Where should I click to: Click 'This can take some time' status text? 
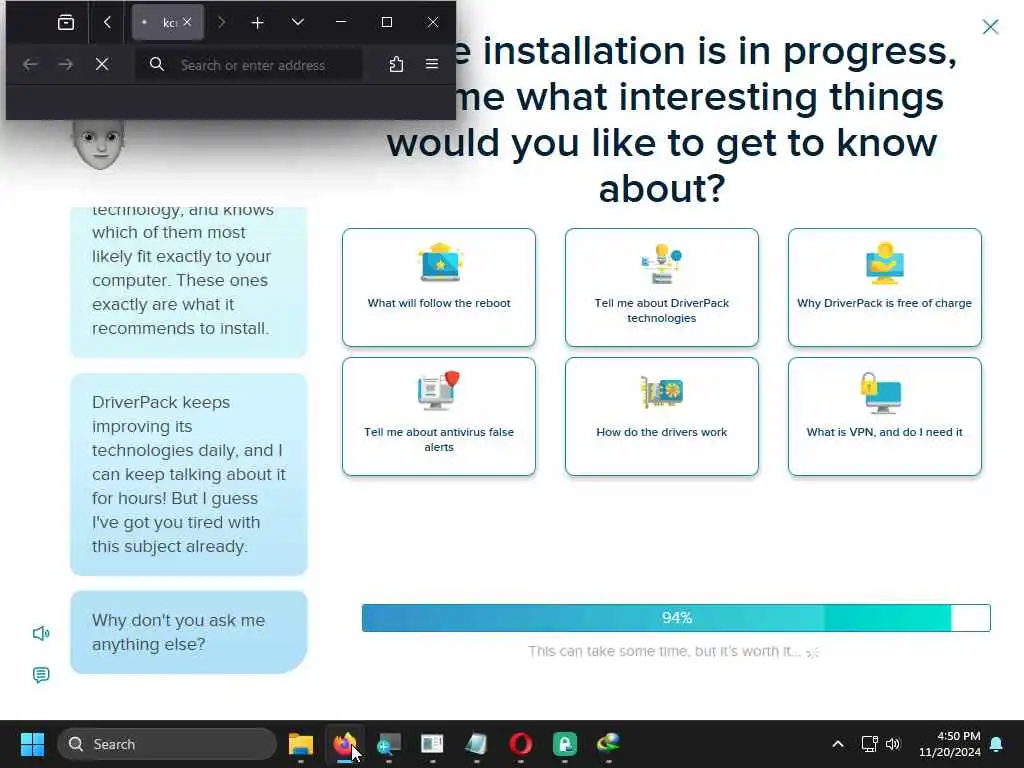click(x=664, y=651)
